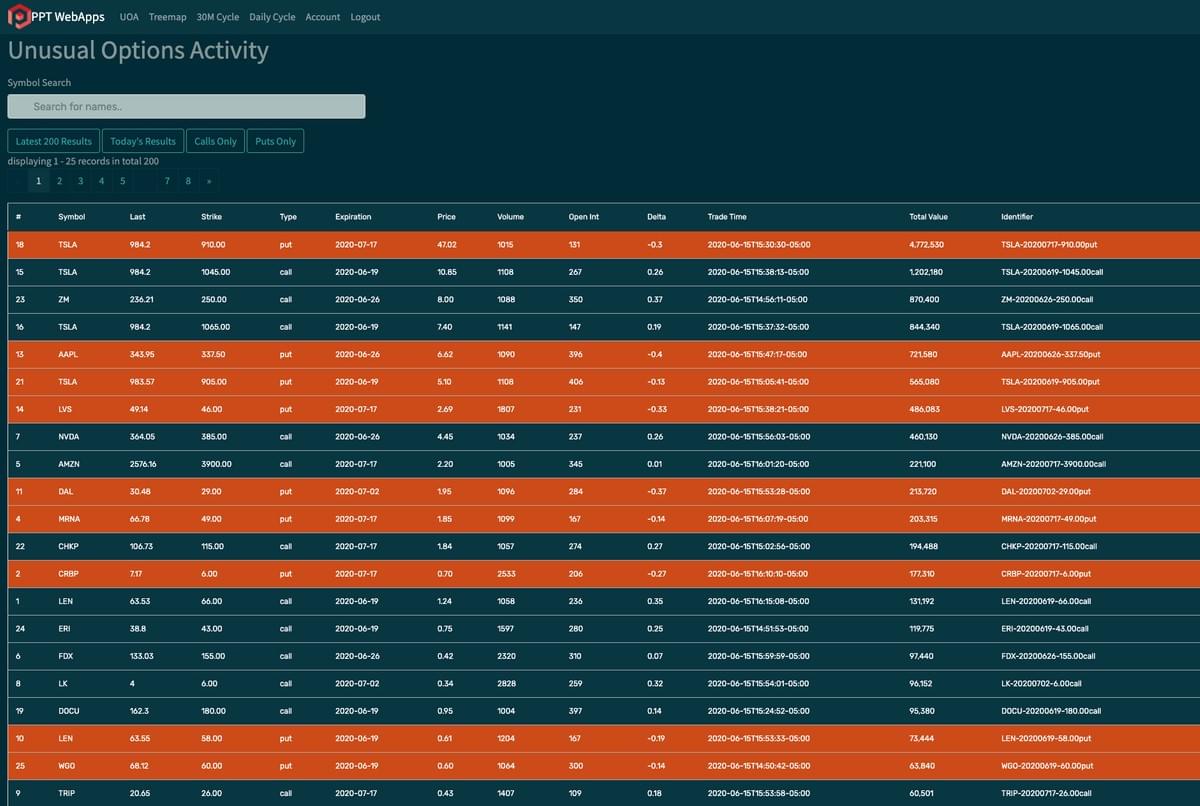Select the ZM symbol cell
The image size is (1200, 806).
[x=64, y=299]
